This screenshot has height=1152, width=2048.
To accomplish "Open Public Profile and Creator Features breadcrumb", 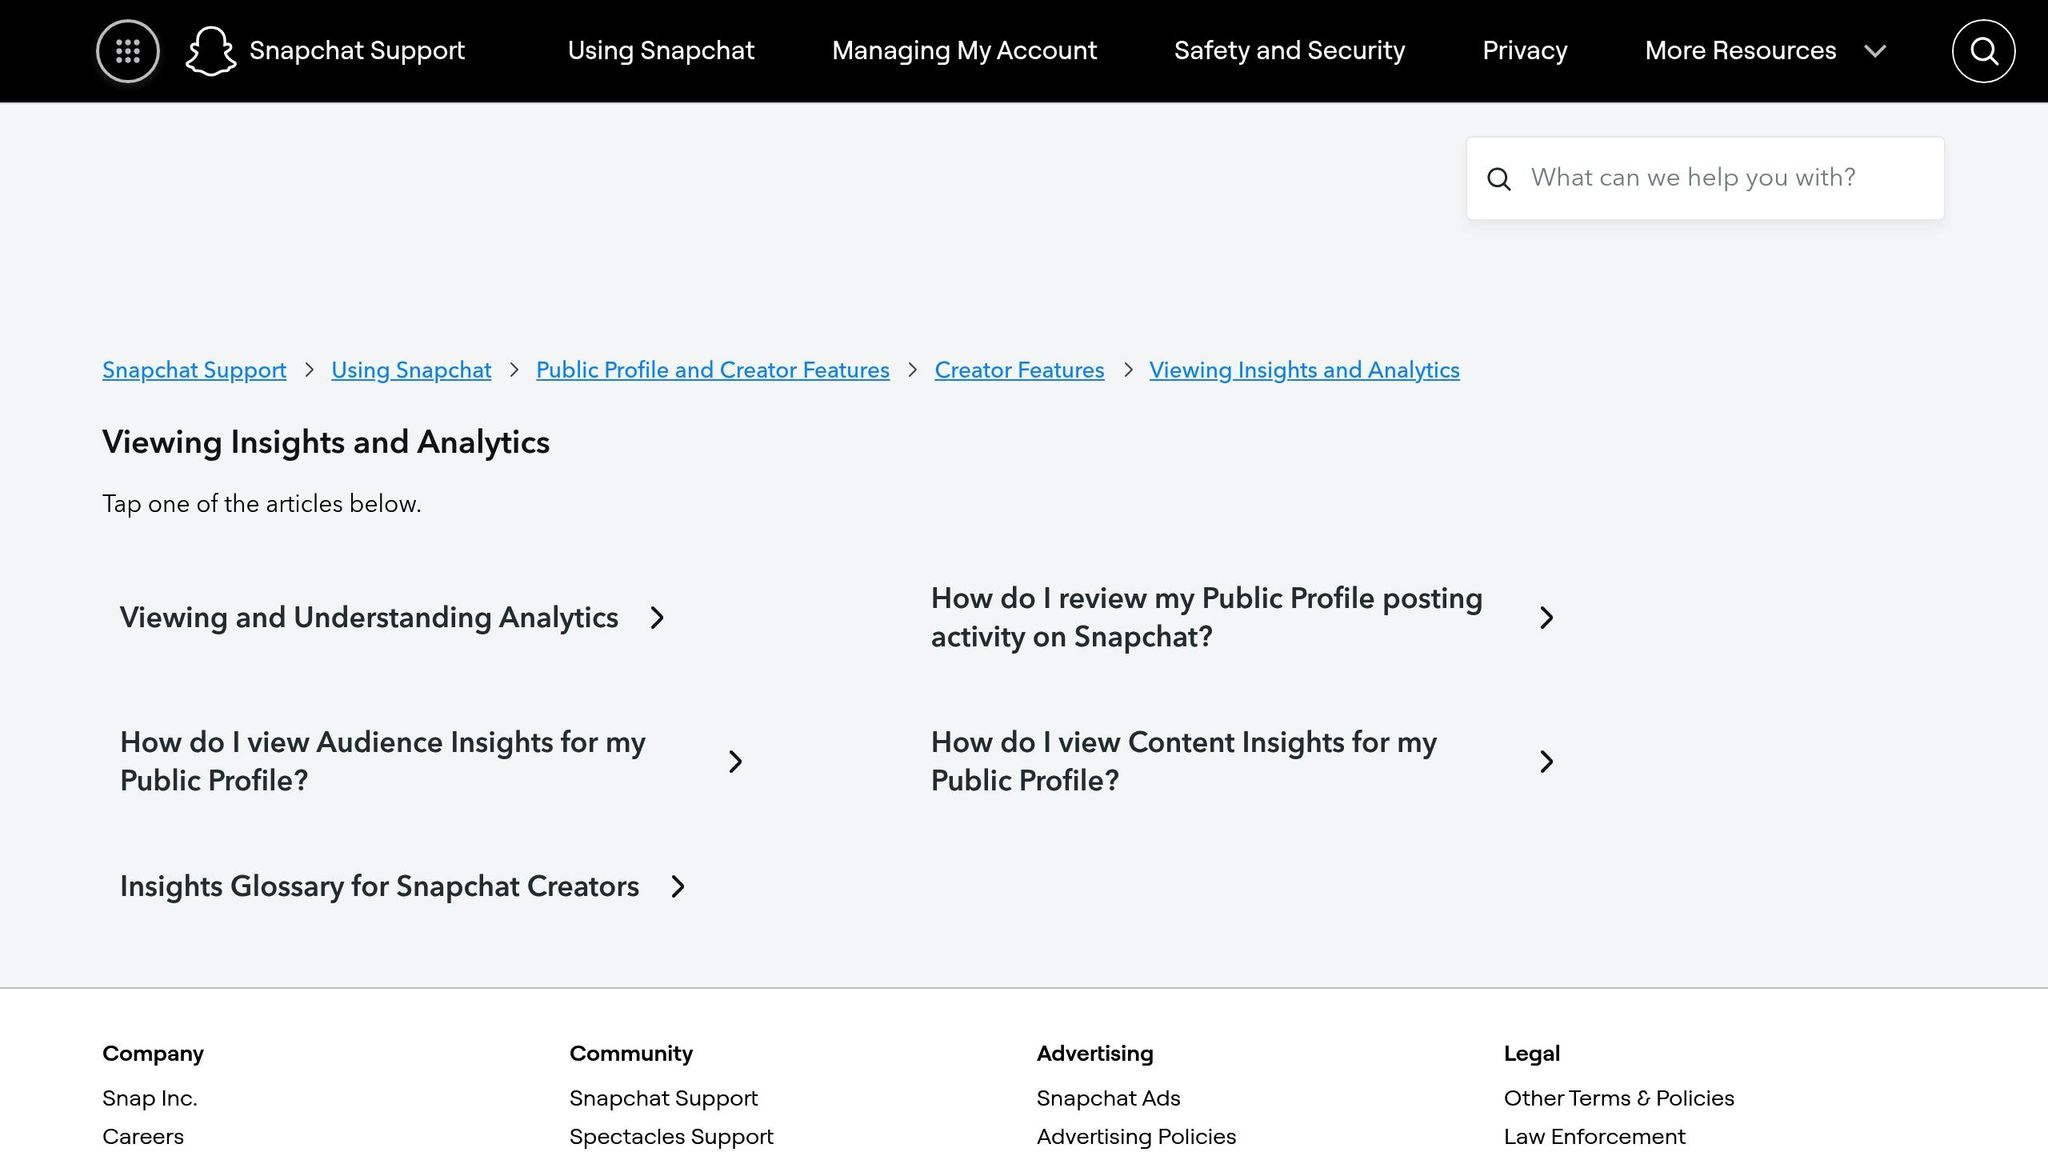I will (712, 370).
